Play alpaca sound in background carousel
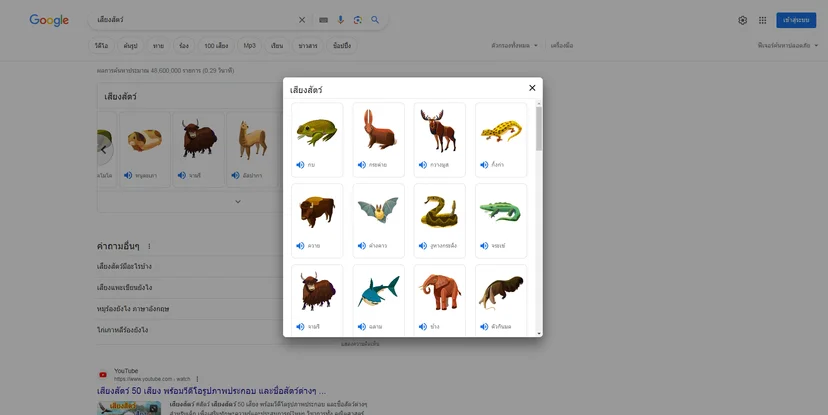The image size is (828, 415). [236, 175]
